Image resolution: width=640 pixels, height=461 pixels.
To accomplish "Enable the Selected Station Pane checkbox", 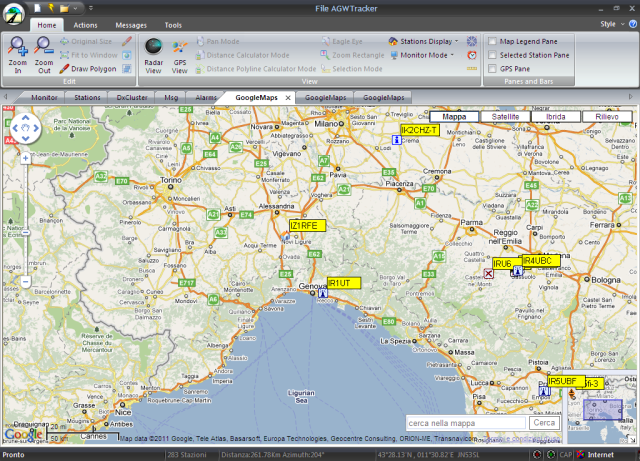I will tap(493, 55).
